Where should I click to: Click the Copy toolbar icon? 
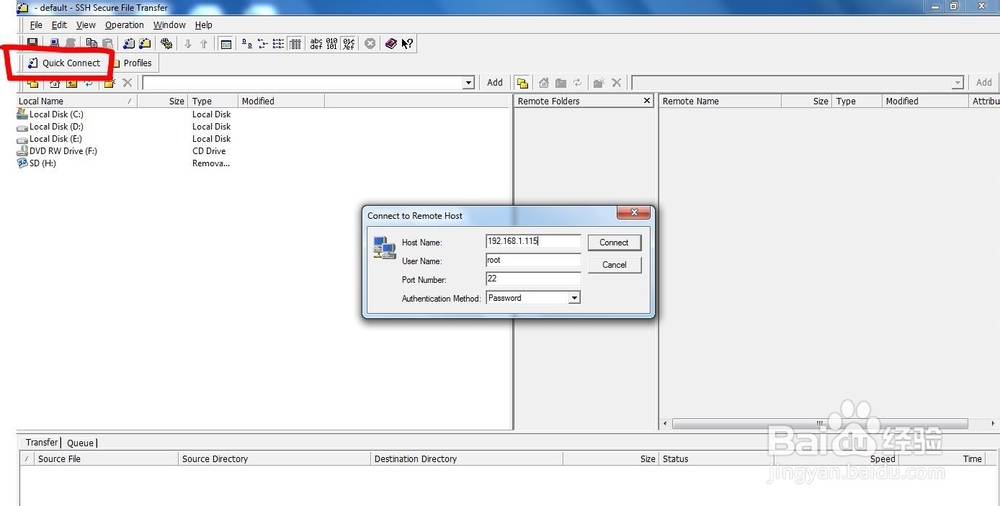[91, 43]
